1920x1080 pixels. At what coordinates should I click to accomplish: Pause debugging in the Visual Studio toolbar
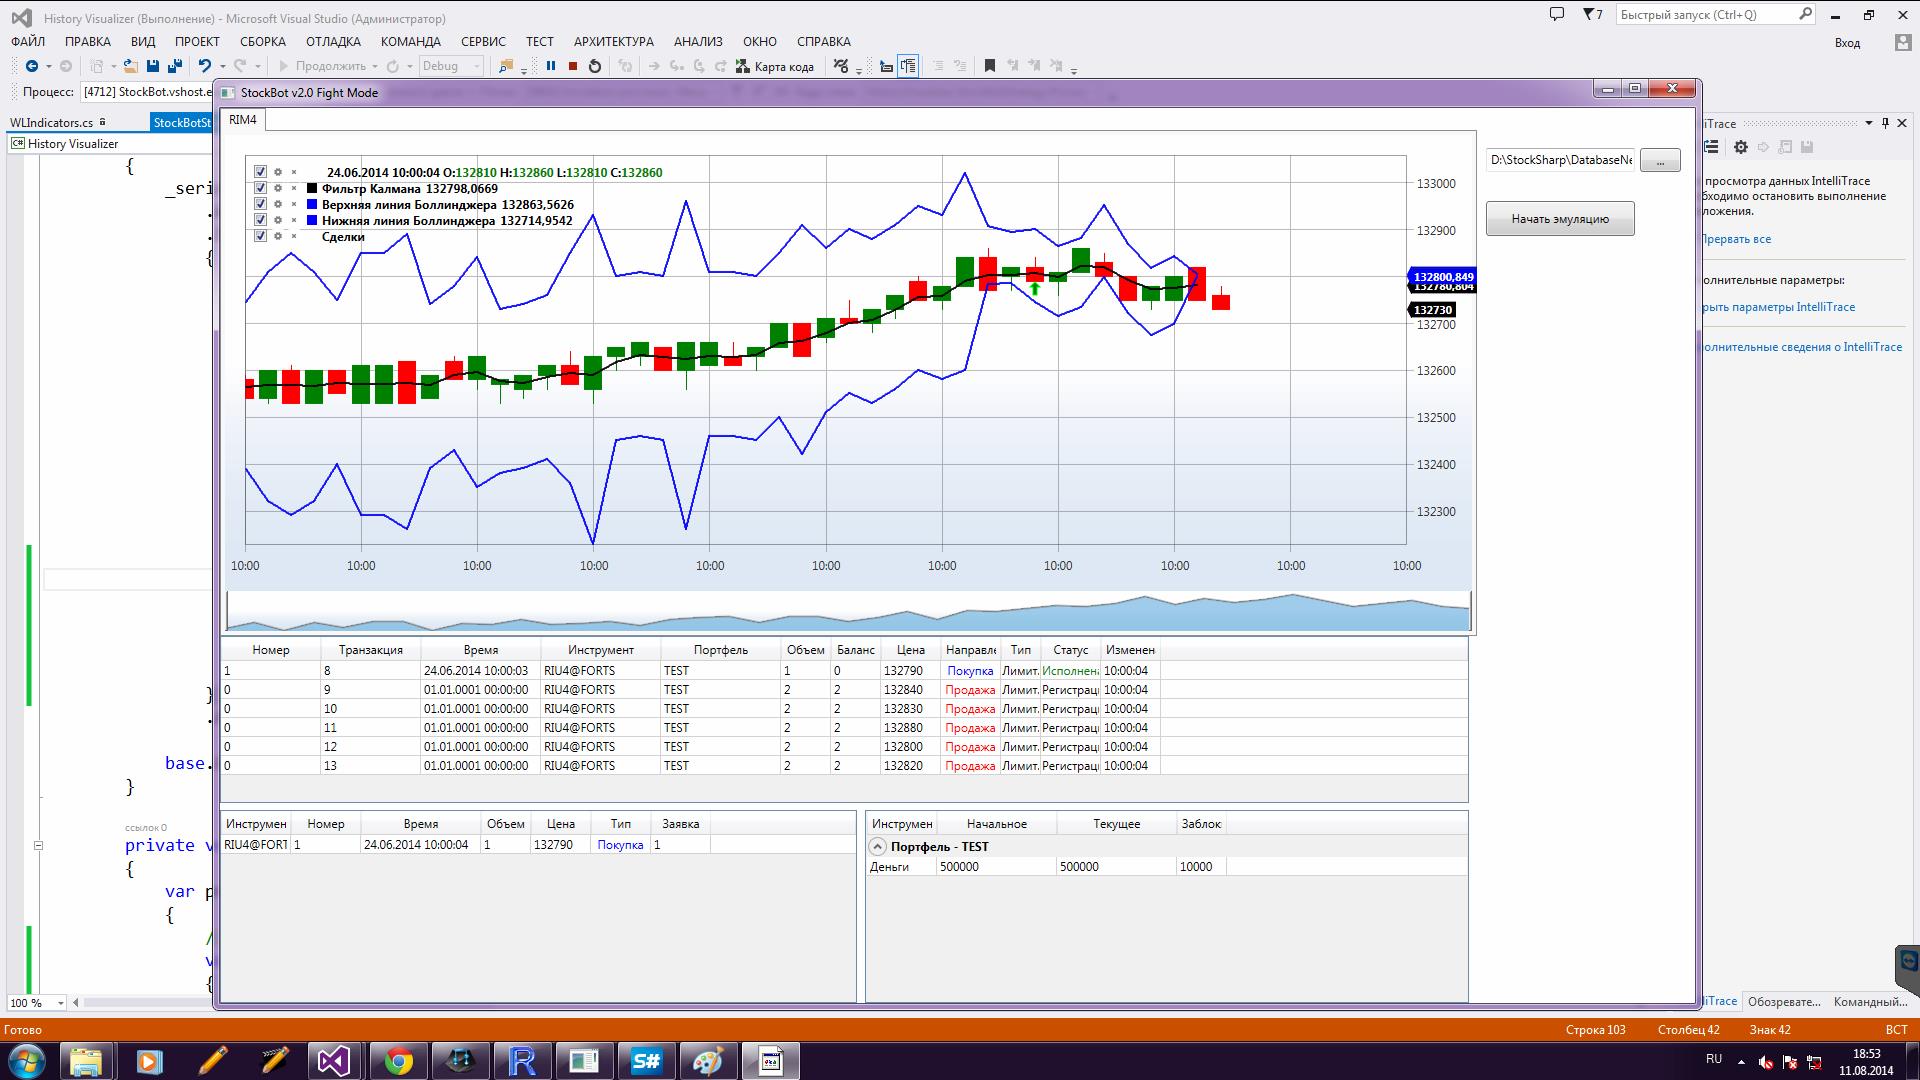pyautogui.click(x=550, y=66)
